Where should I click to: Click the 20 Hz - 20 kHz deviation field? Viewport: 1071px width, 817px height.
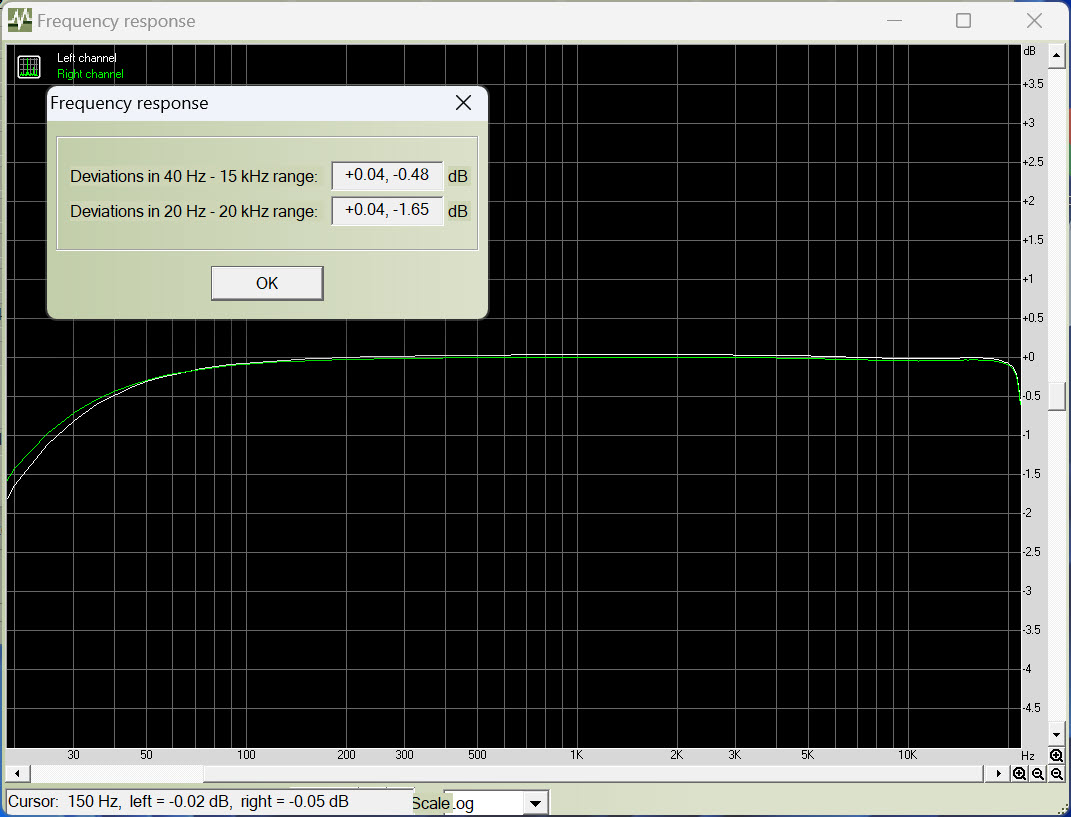387,211
